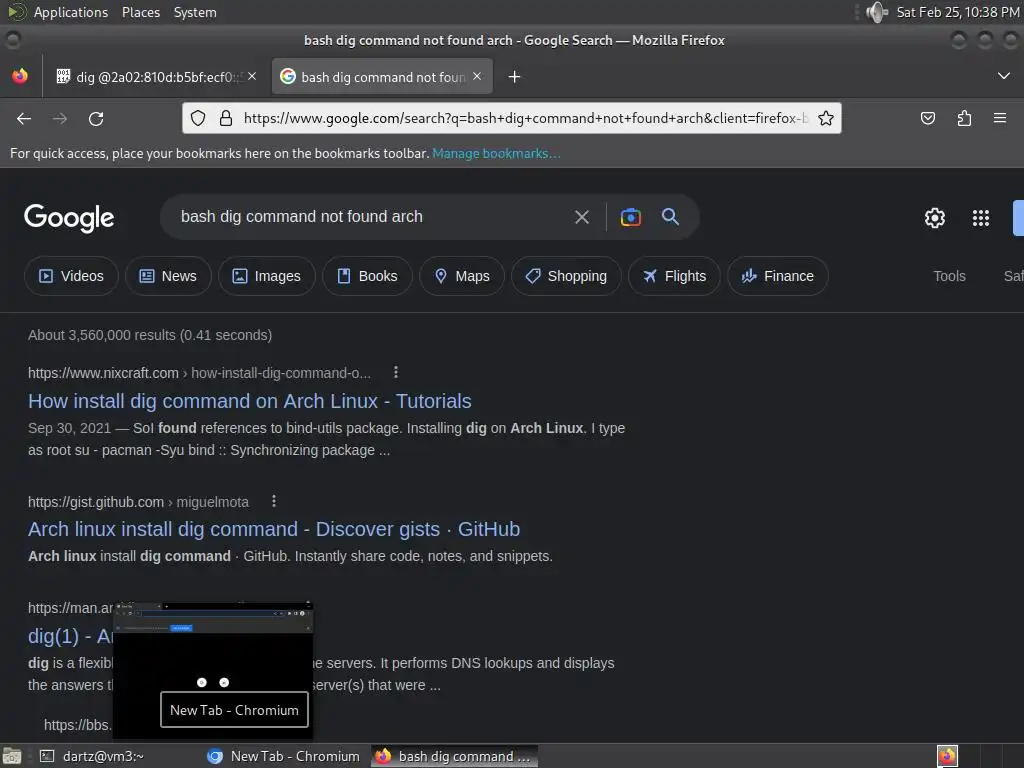Image resolution: width=1024 pixels, height=768 pixels.
Task: Filter results by Images
Action: [266, 276]
